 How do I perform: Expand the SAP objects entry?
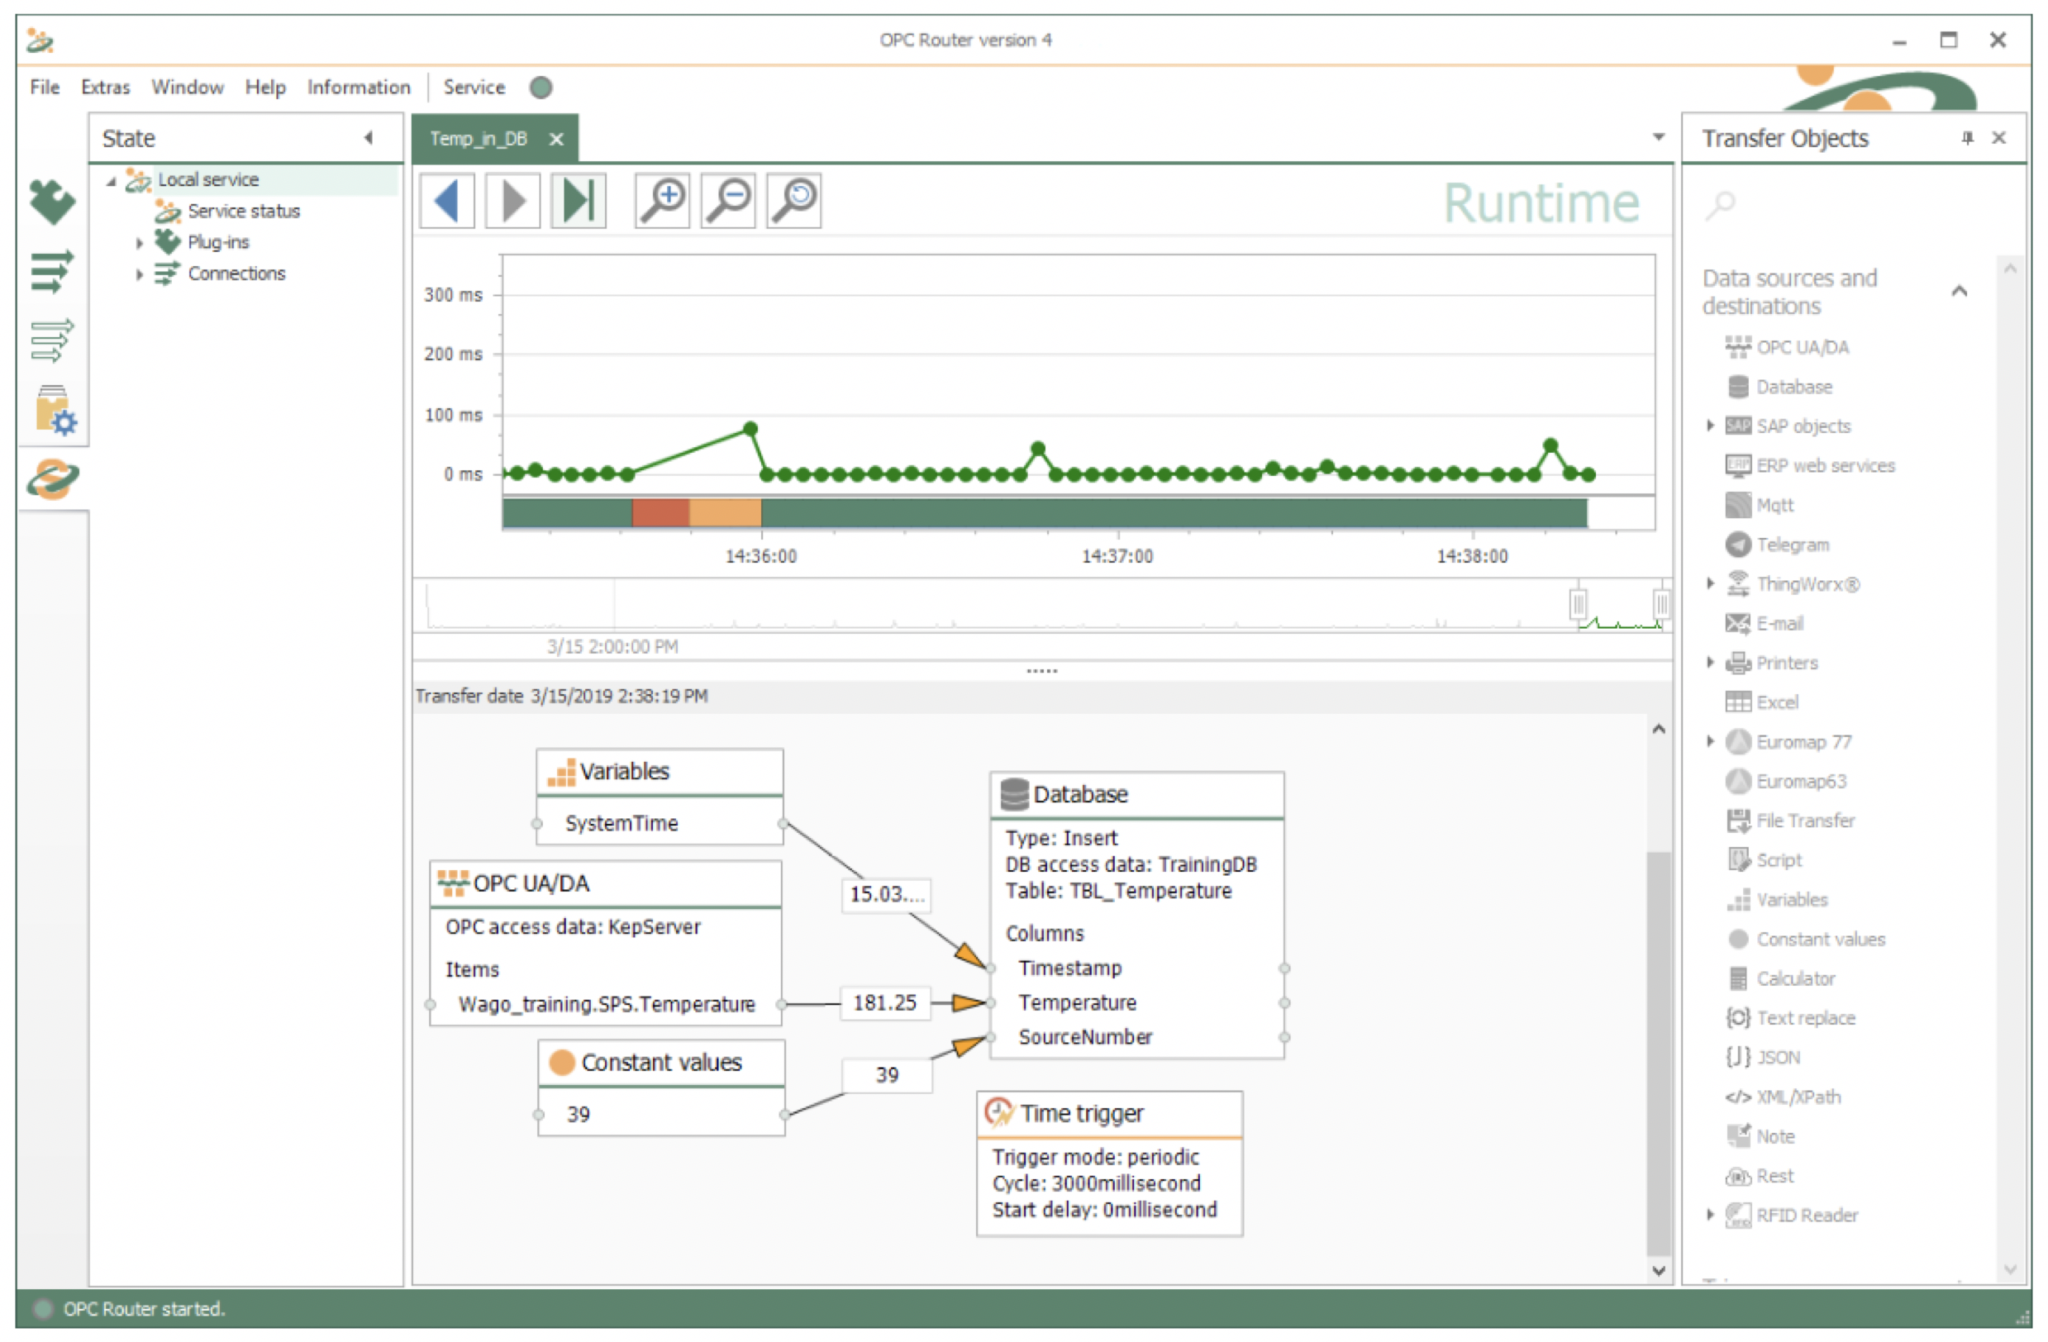point(1710,426)
